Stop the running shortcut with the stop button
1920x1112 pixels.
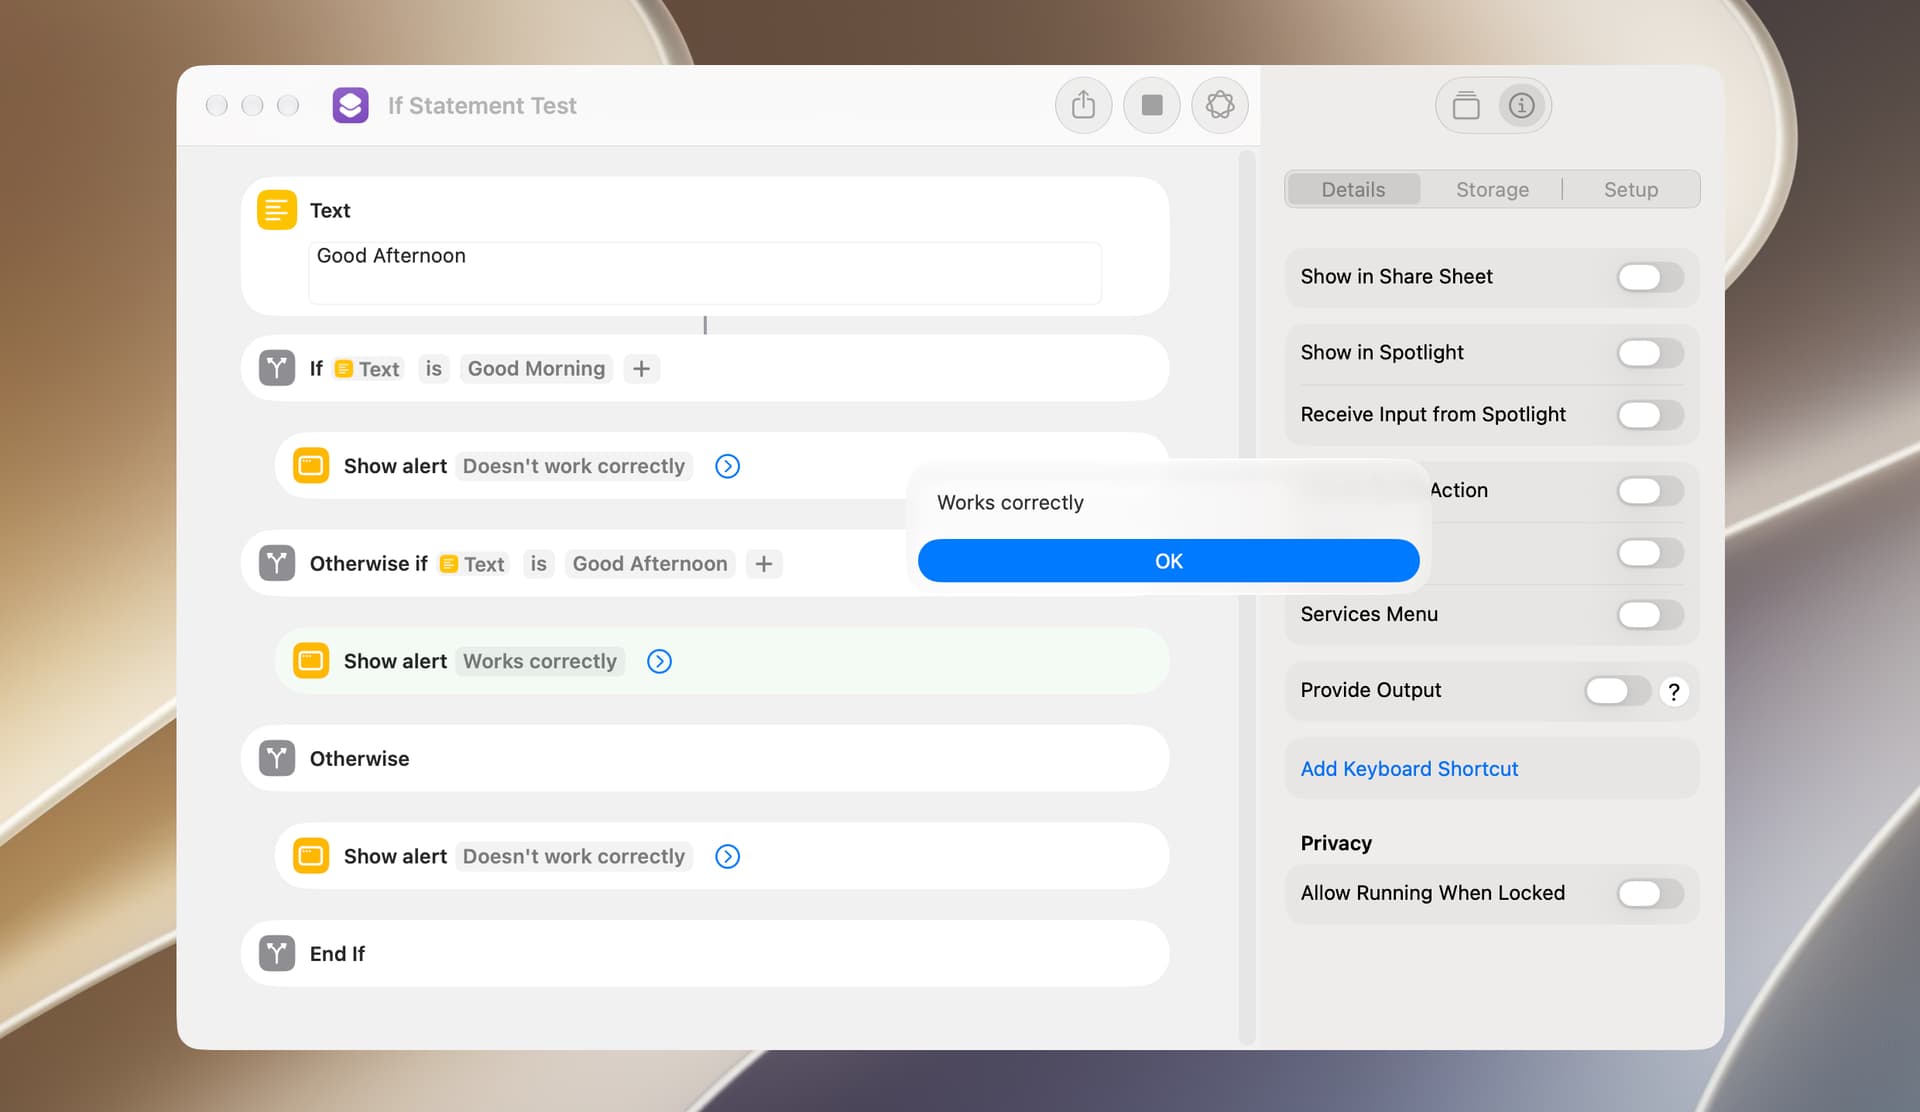(x=1152, y=105)
